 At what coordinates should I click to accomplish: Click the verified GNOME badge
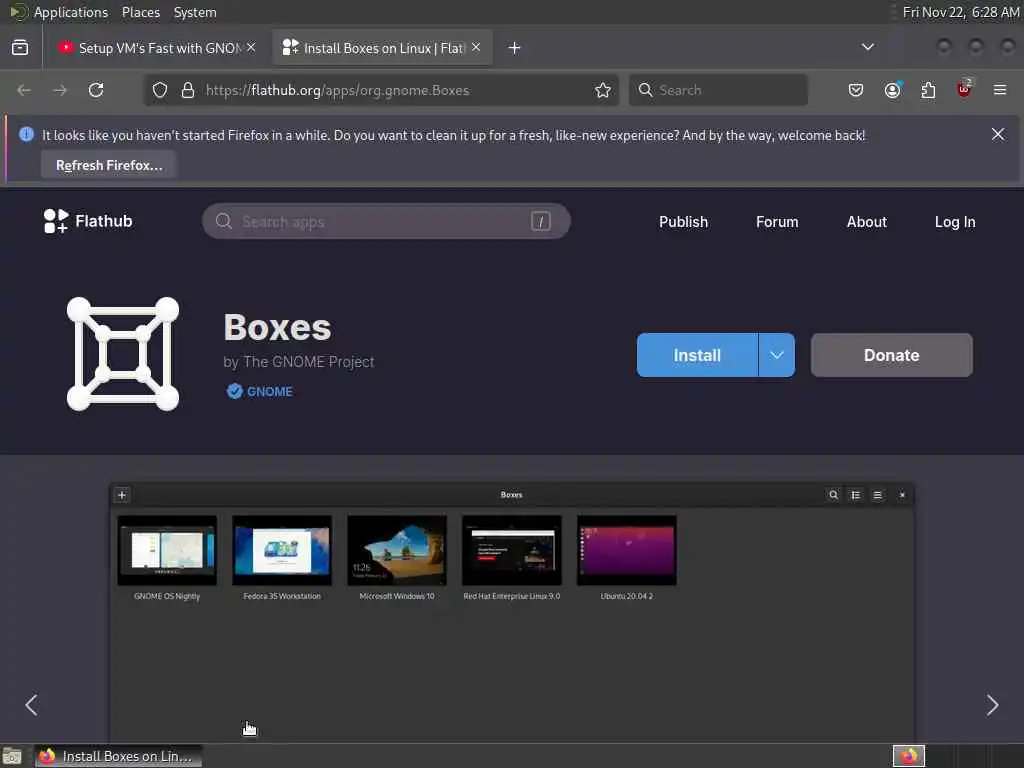(x=259, y=391)
